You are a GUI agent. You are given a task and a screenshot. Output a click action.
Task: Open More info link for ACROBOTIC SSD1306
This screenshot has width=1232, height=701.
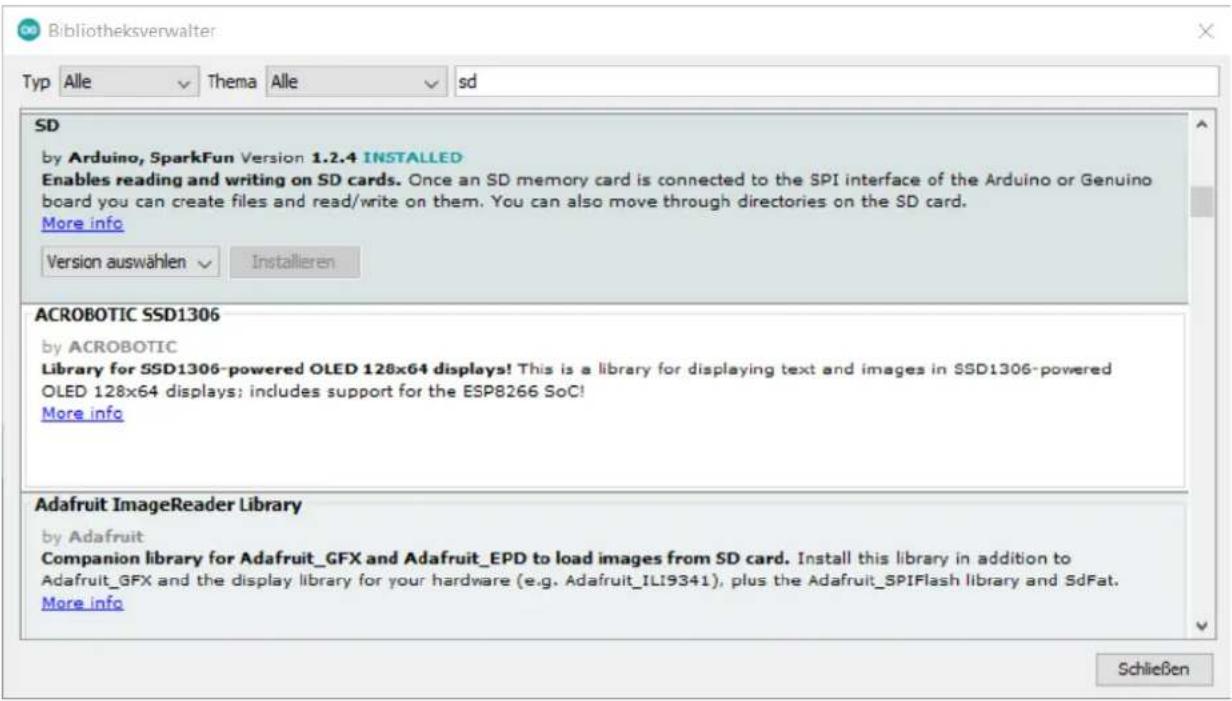click(82, 414)
